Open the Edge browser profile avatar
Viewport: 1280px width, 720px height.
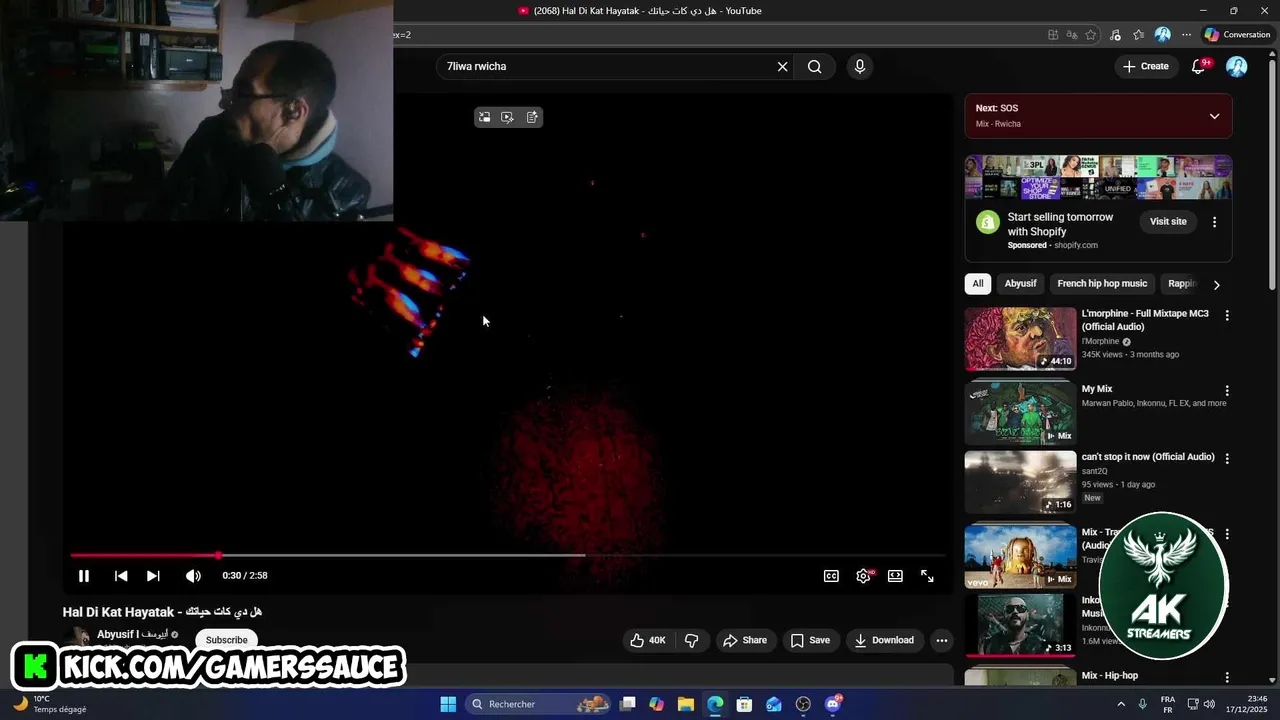1162,35
